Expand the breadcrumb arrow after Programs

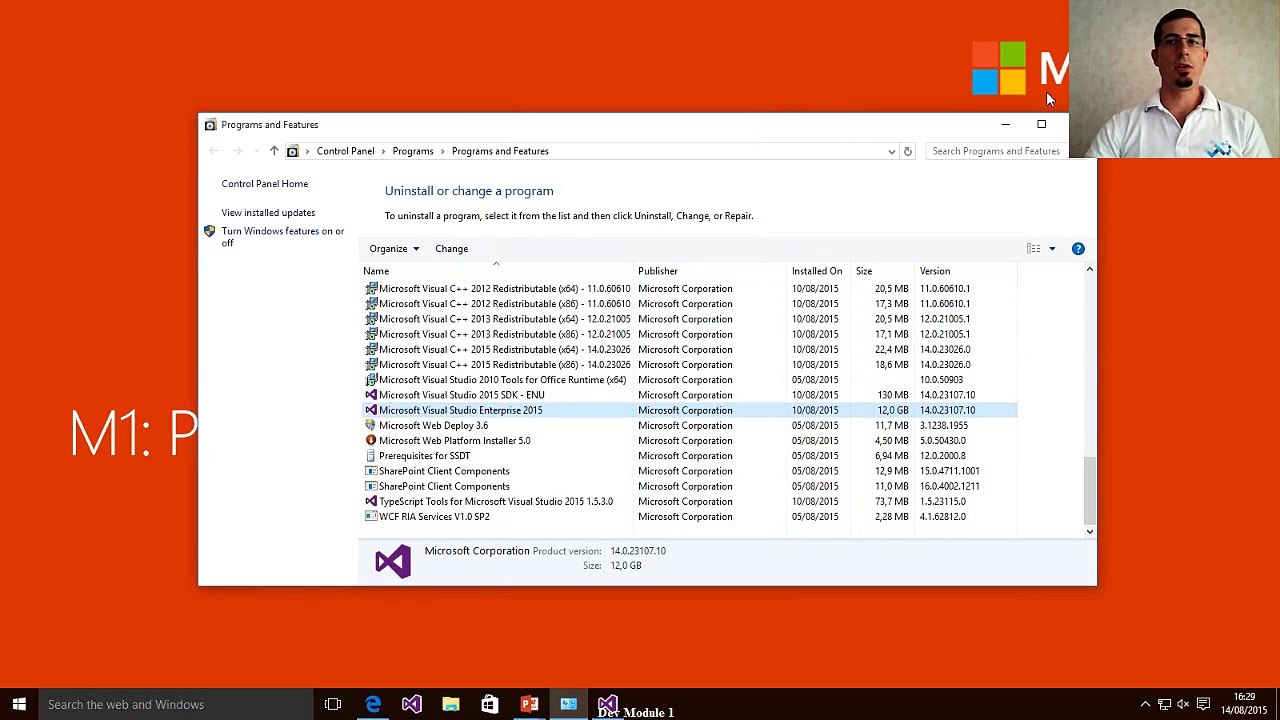coord(443,151)
